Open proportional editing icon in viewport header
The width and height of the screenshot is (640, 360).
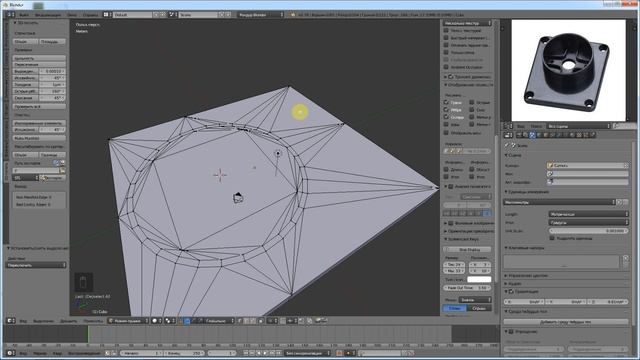271,321
